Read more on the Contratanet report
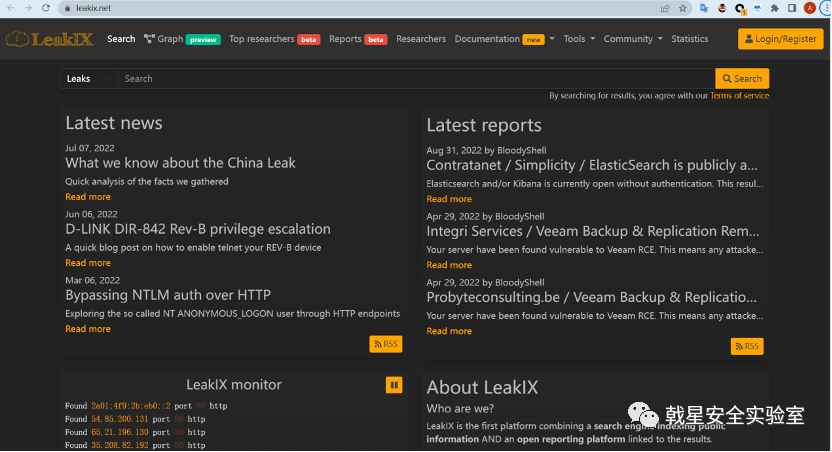 point(449,199)
